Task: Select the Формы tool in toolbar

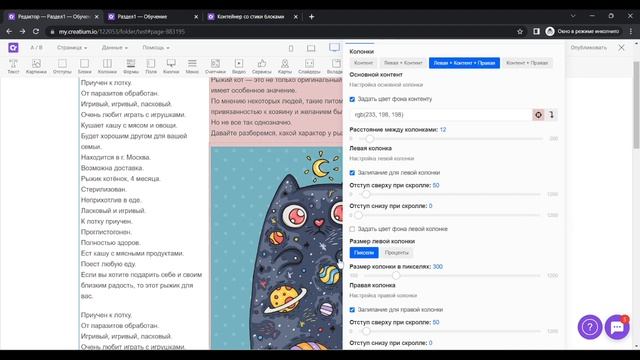Action: click(131, 67)
